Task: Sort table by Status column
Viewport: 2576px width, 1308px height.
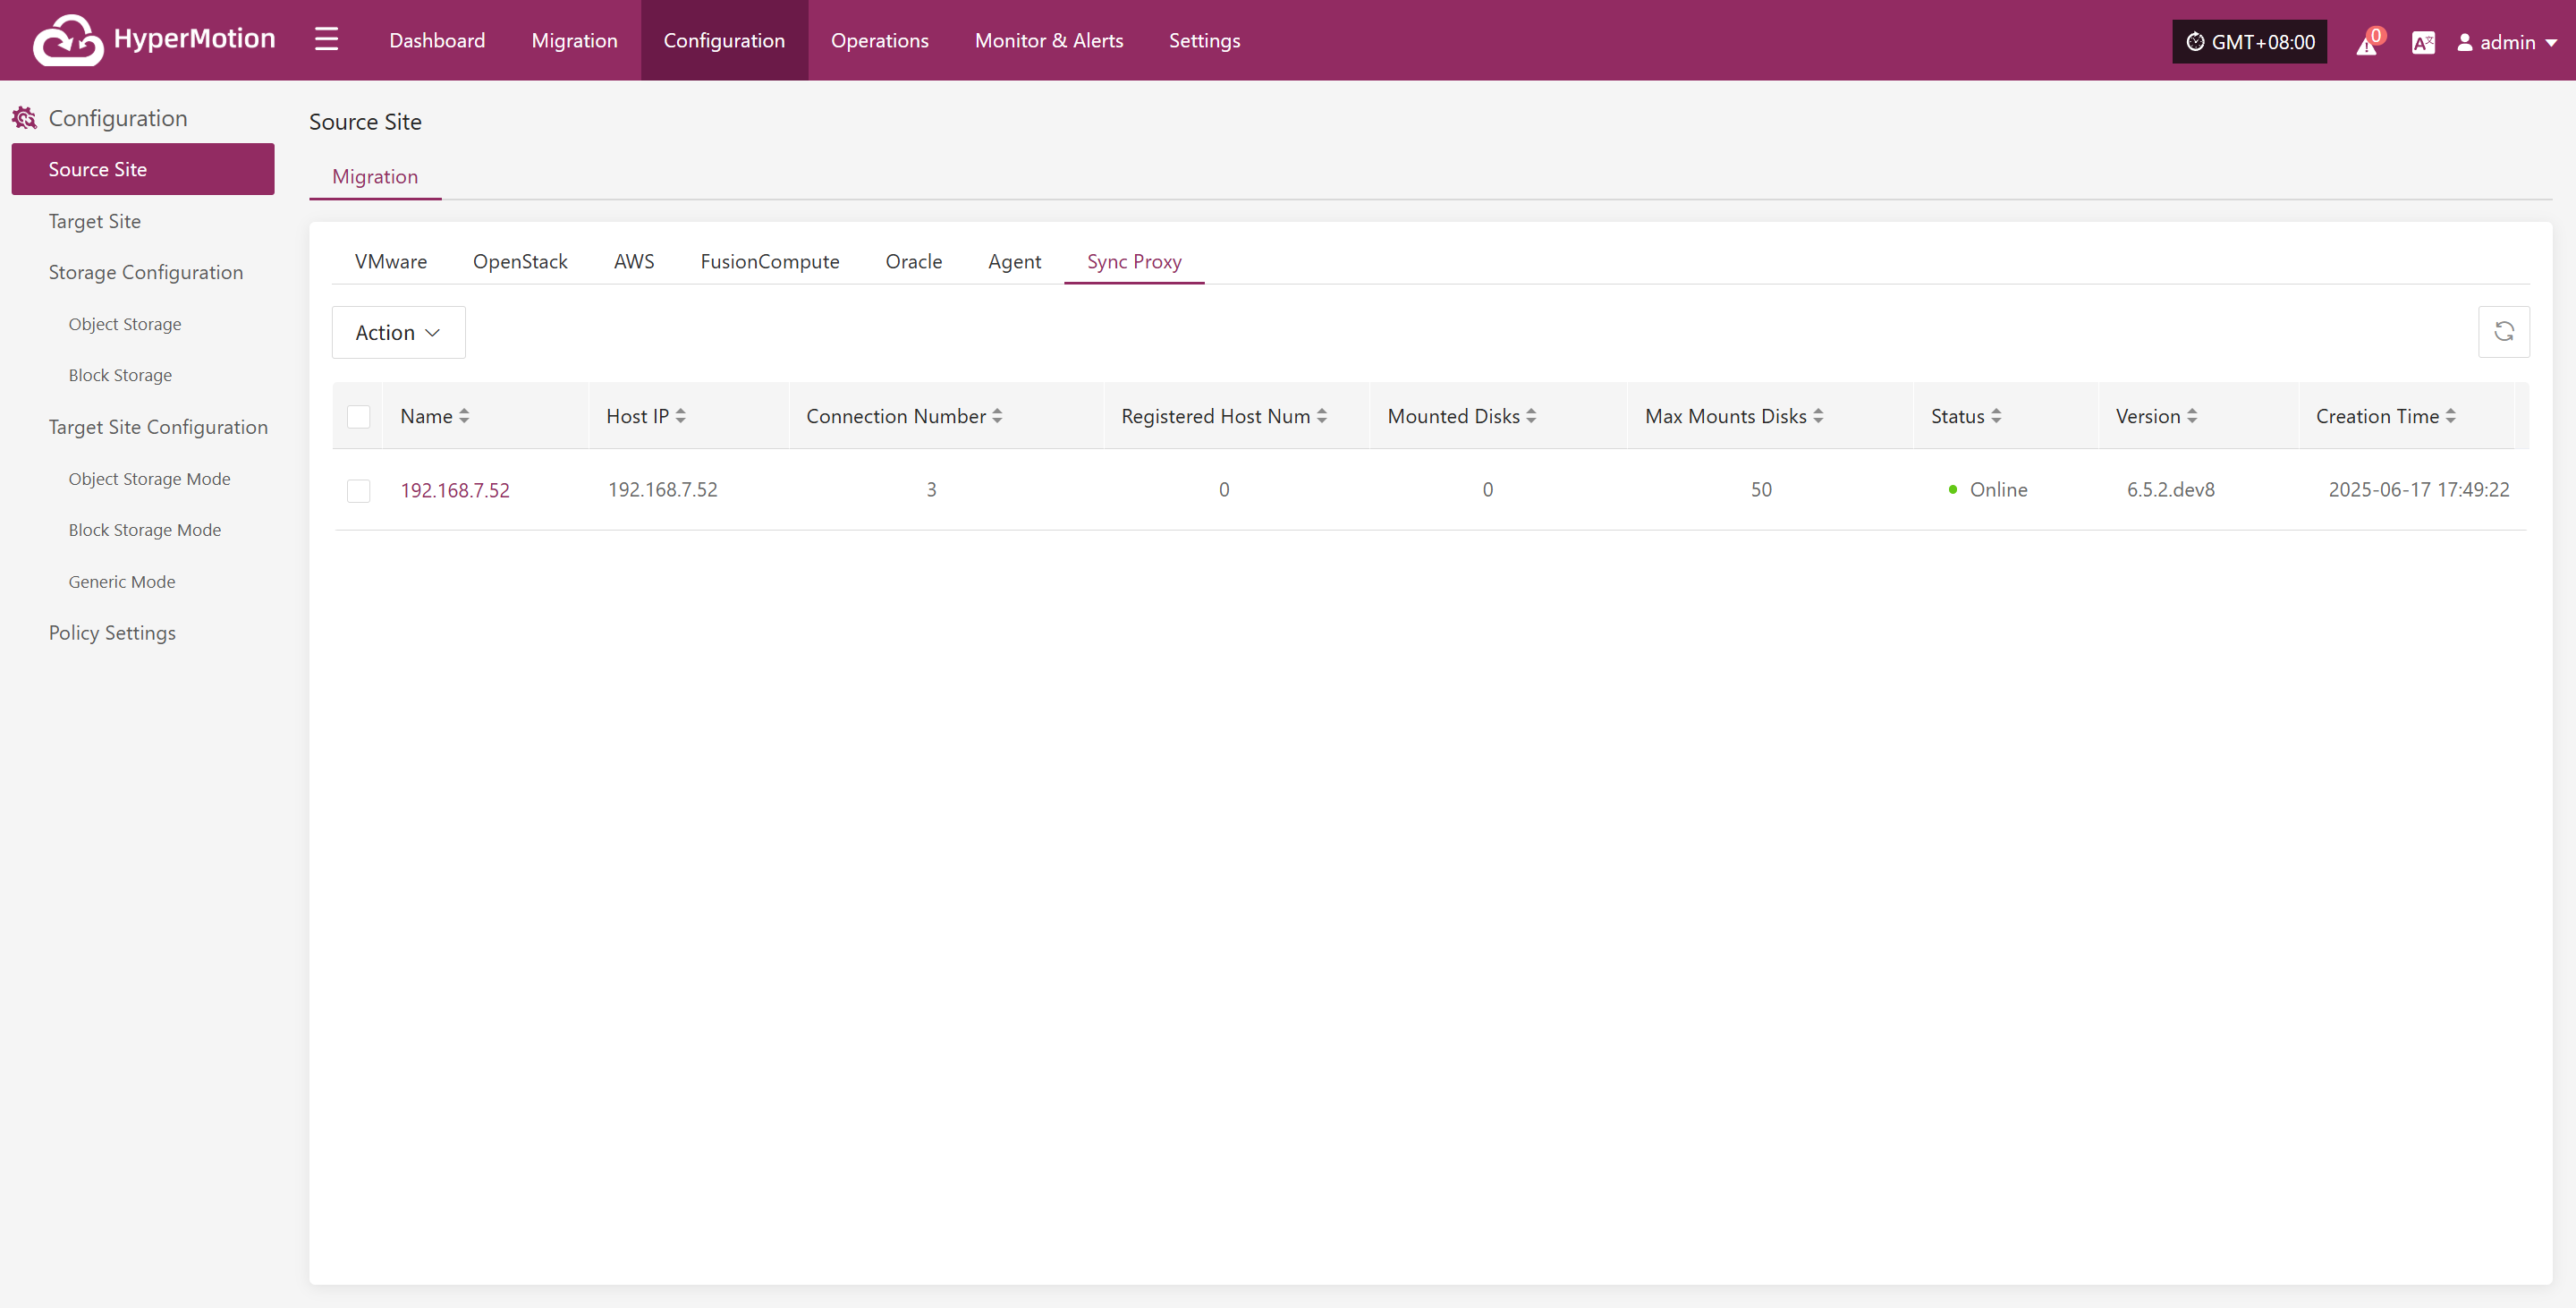Action: tap(1996, 416)
